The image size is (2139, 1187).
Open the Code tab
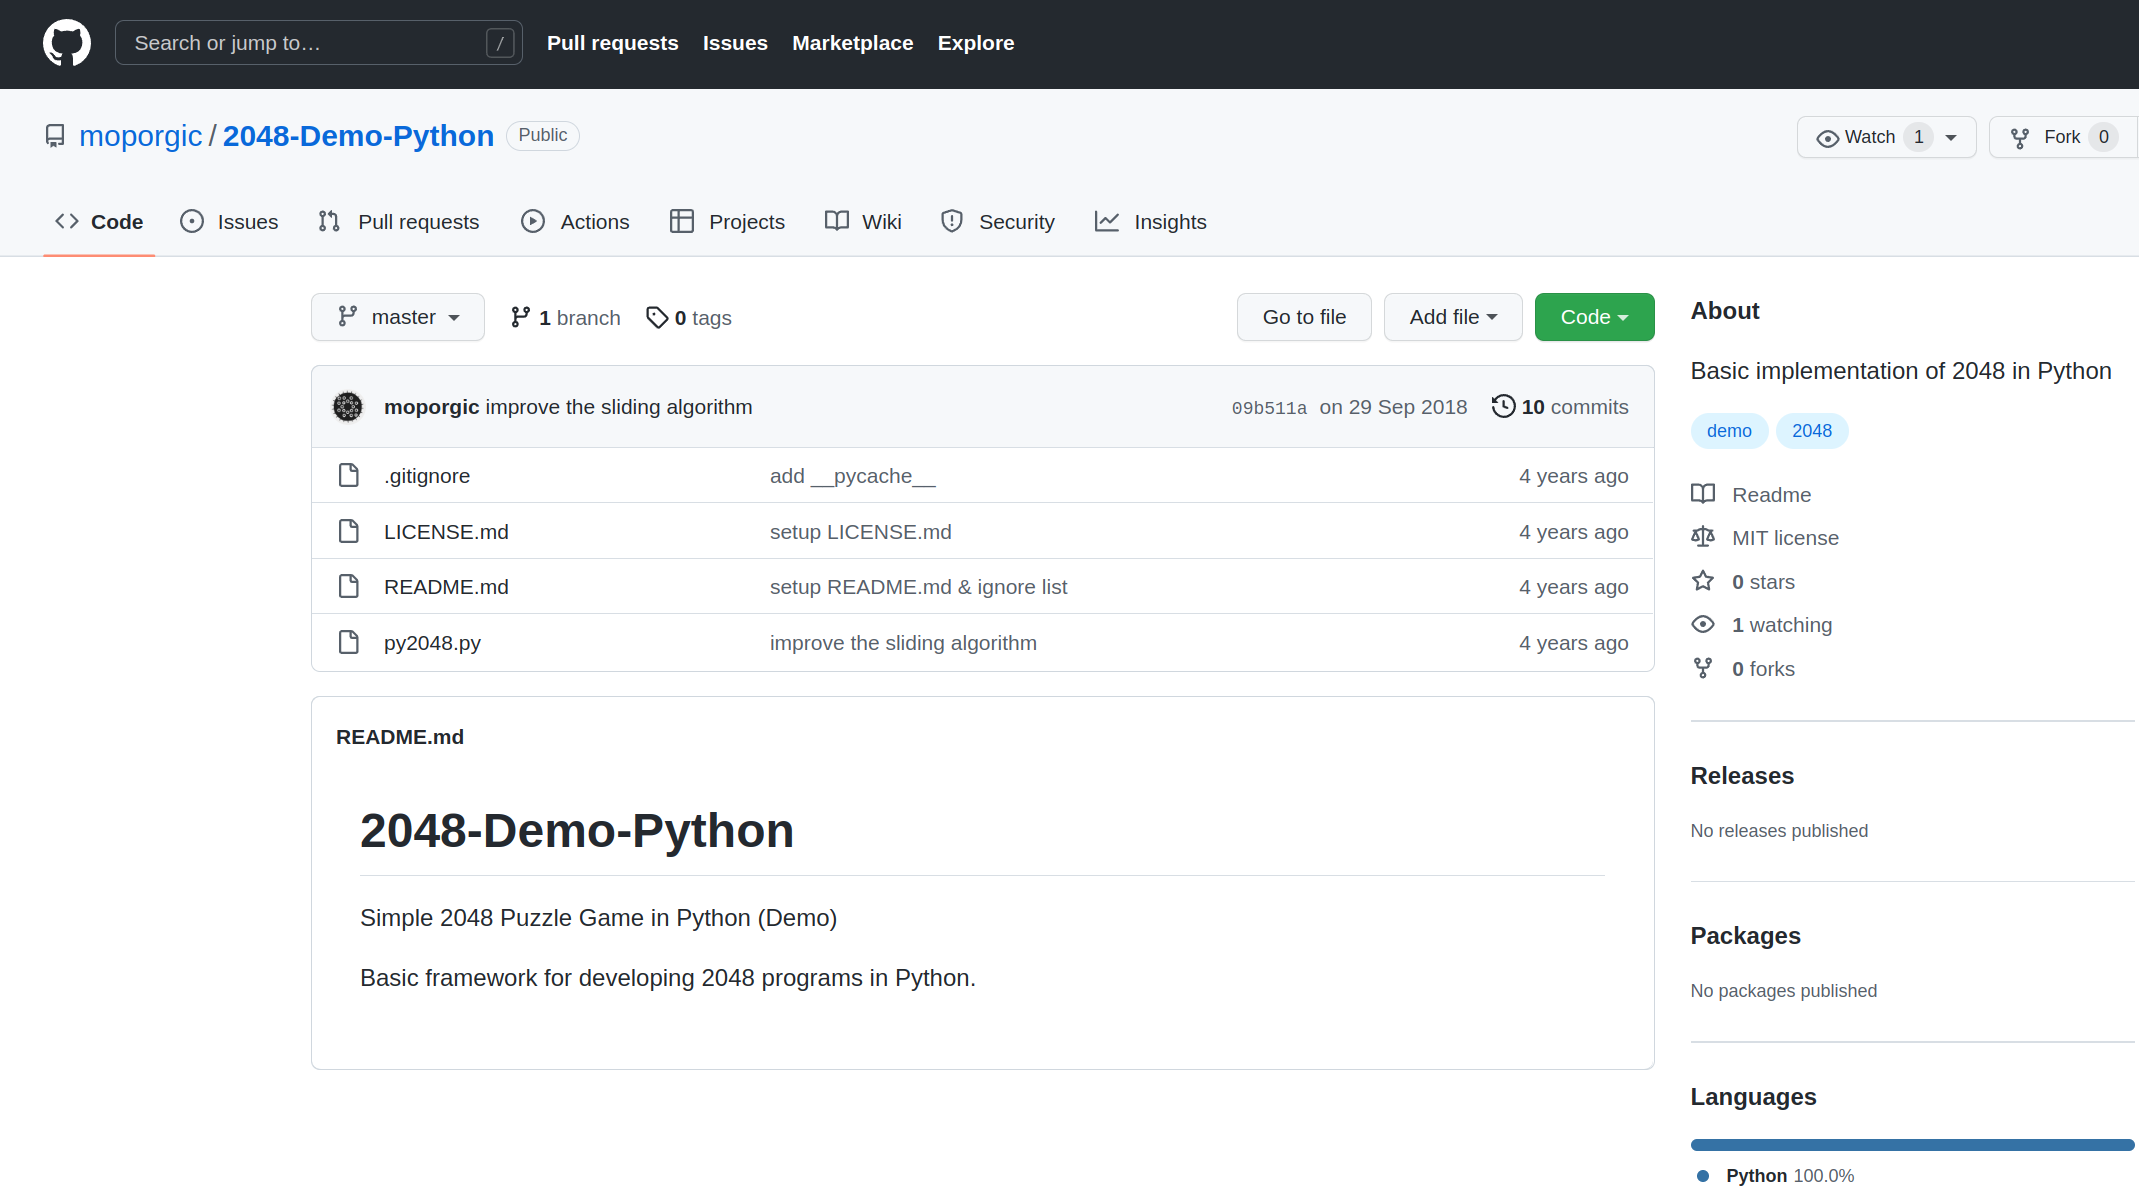pyautogui.click(x=99, y=222)
